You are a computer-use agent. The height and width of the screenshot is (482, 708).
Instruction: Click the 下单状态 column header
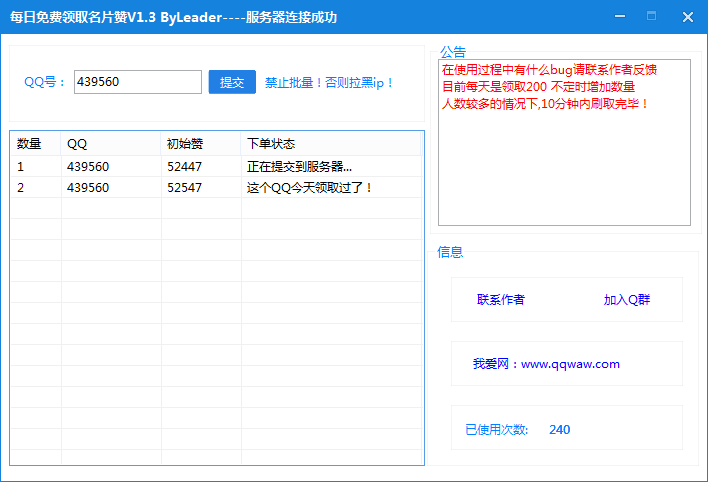(271, 144)
